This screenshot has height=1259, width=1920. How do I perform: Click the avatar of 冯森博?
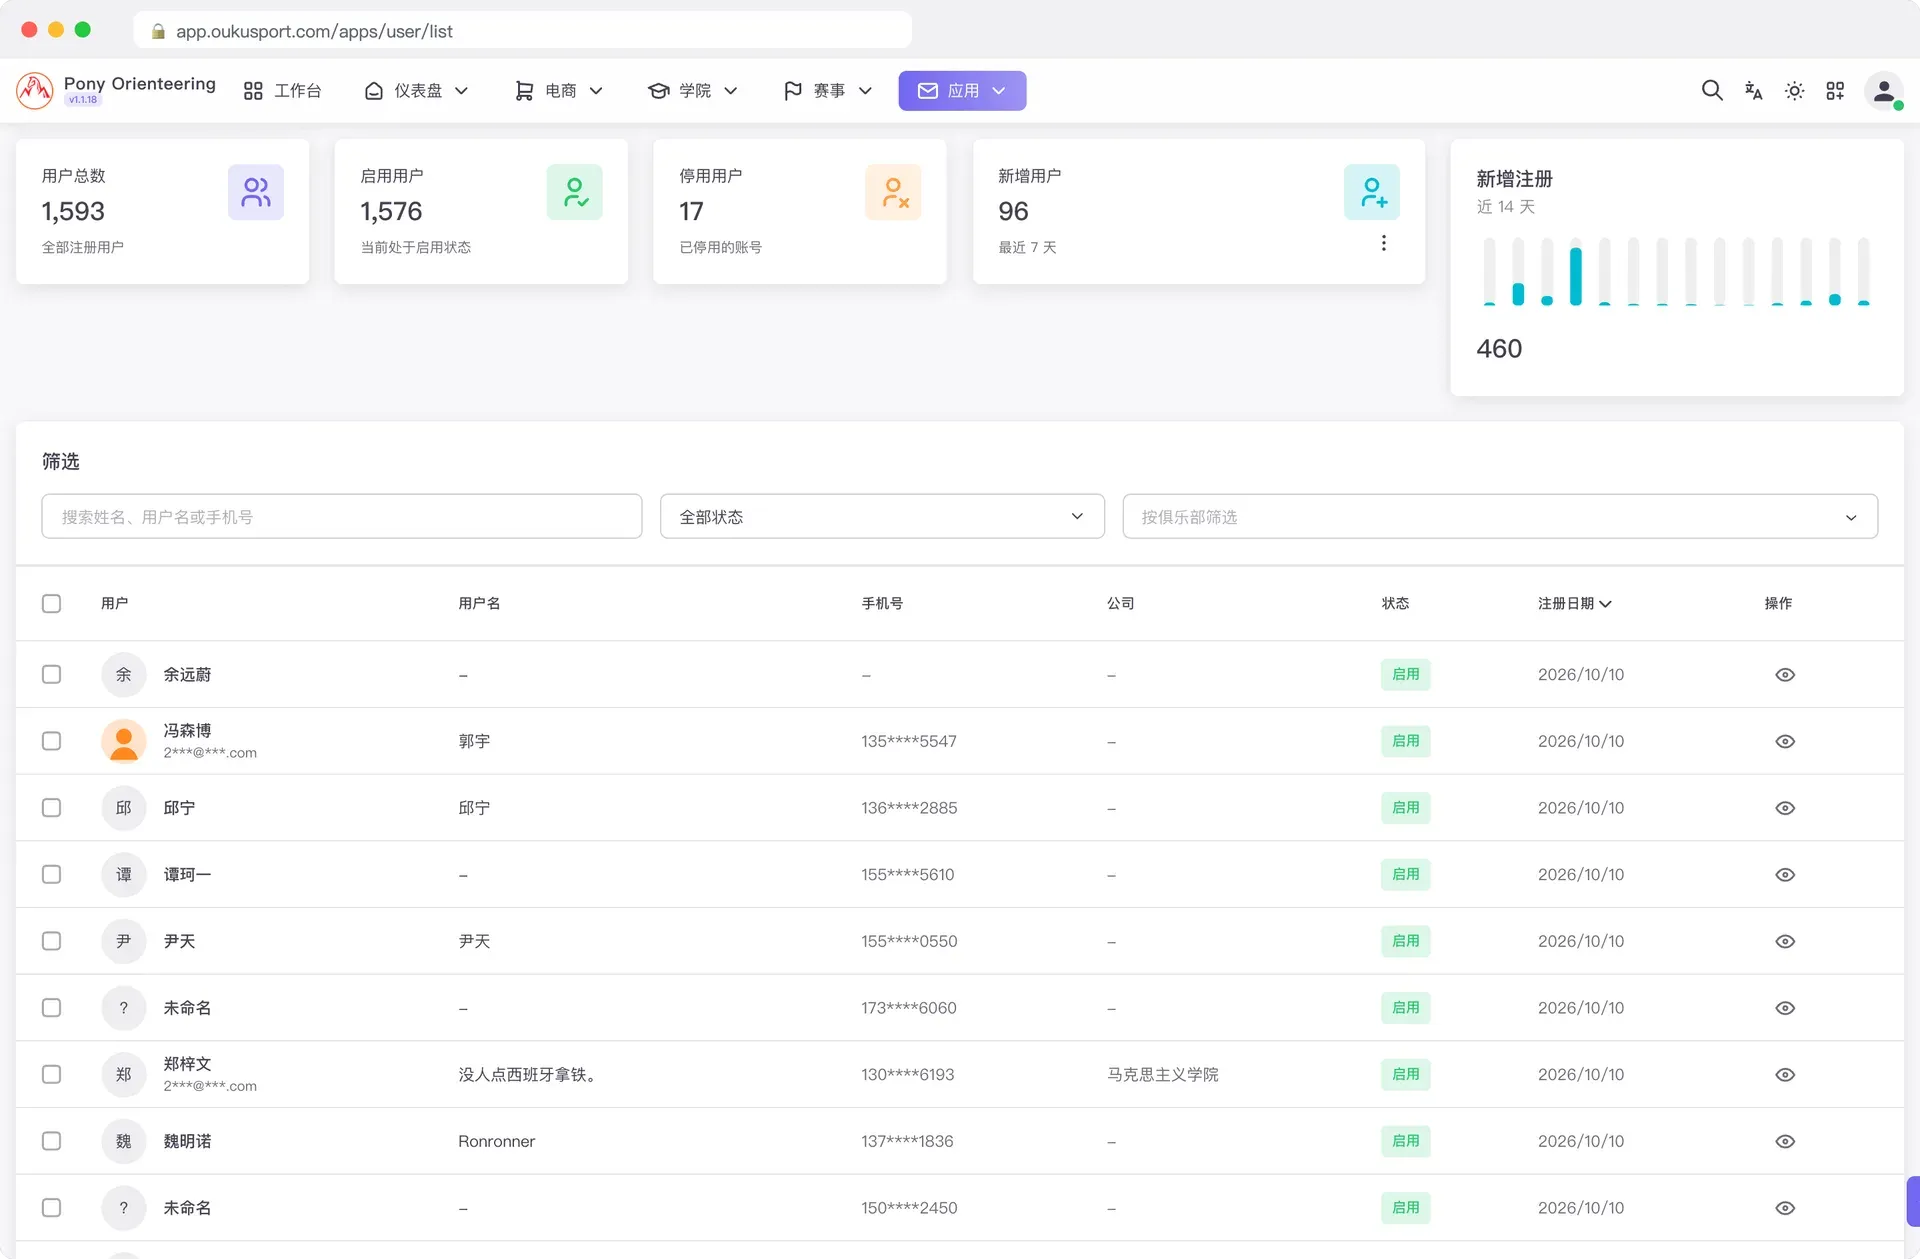click(x=124, y=741)
